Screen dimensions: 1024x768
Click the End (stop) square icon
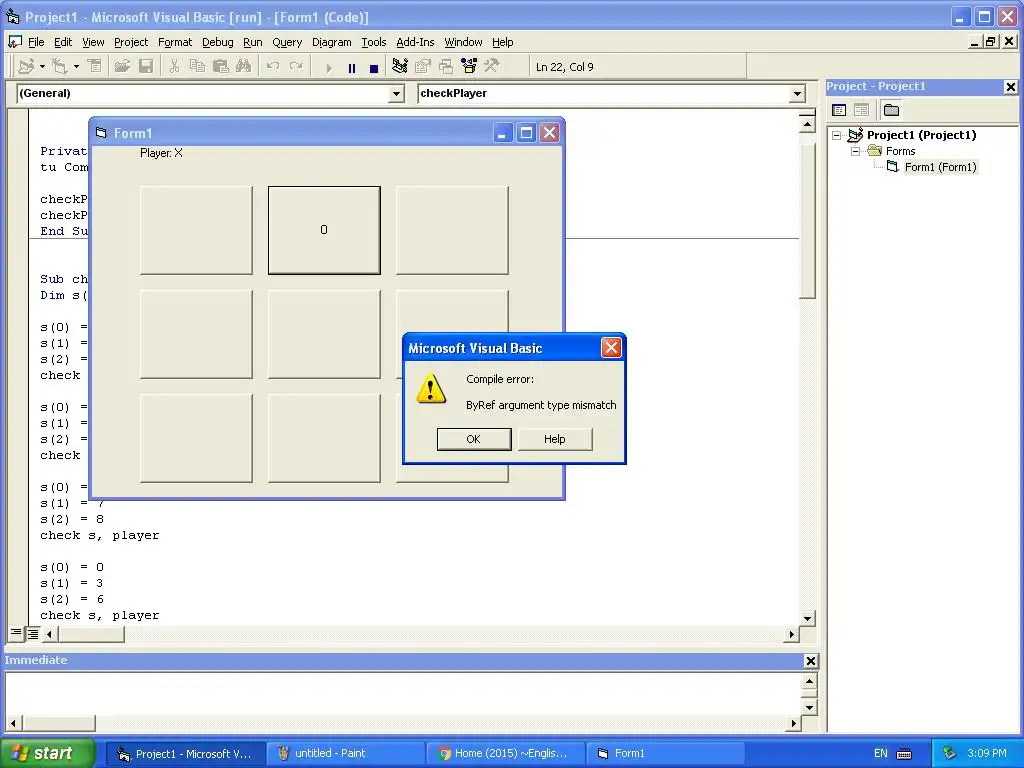[x=374, y=67]
